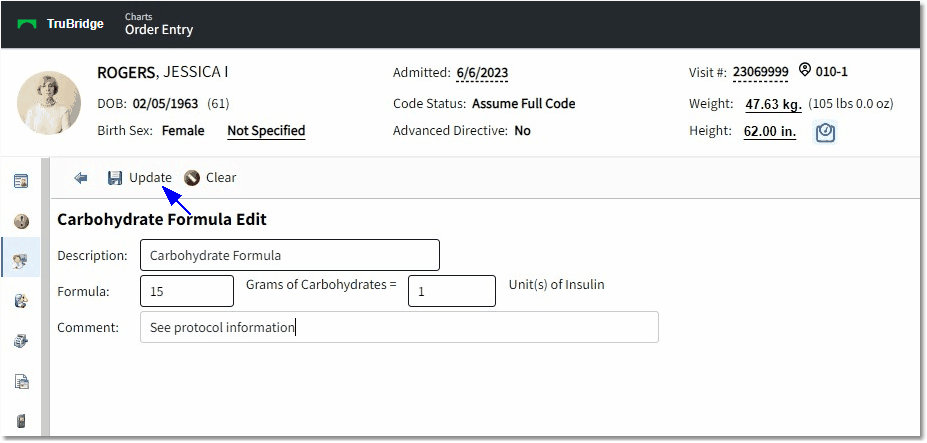Open the Visit number 23069999 link

[x=760, y=72]
